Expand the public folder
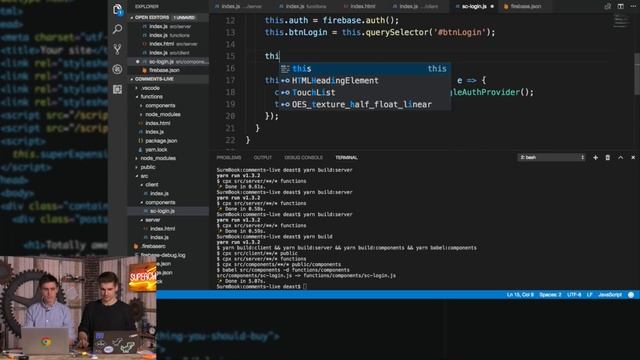 (x=147, y=167)
